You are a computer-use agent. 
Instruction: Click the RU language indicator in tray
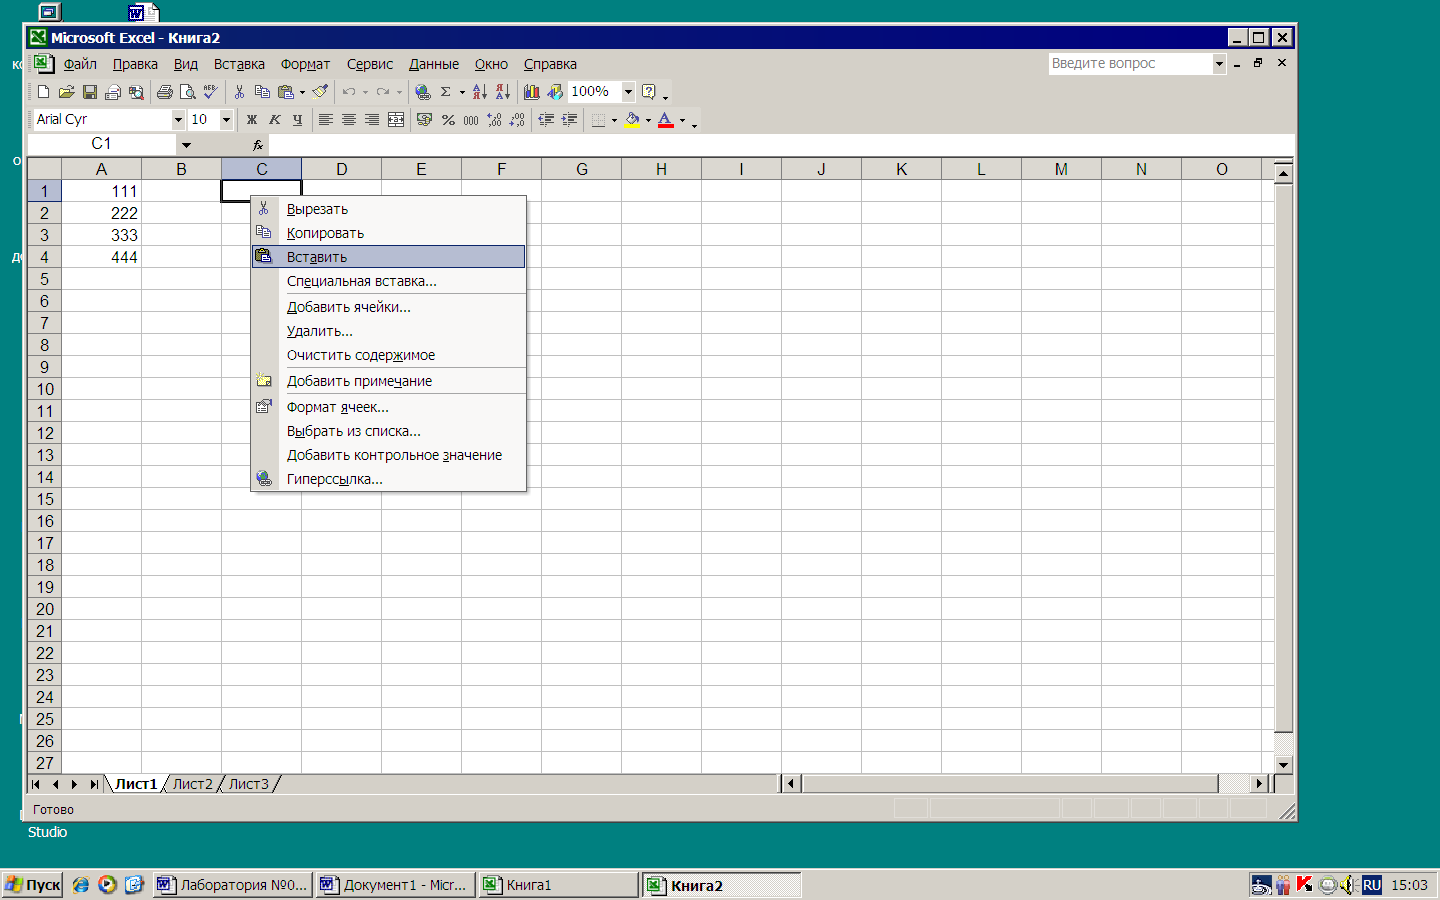pos(1372,885)
